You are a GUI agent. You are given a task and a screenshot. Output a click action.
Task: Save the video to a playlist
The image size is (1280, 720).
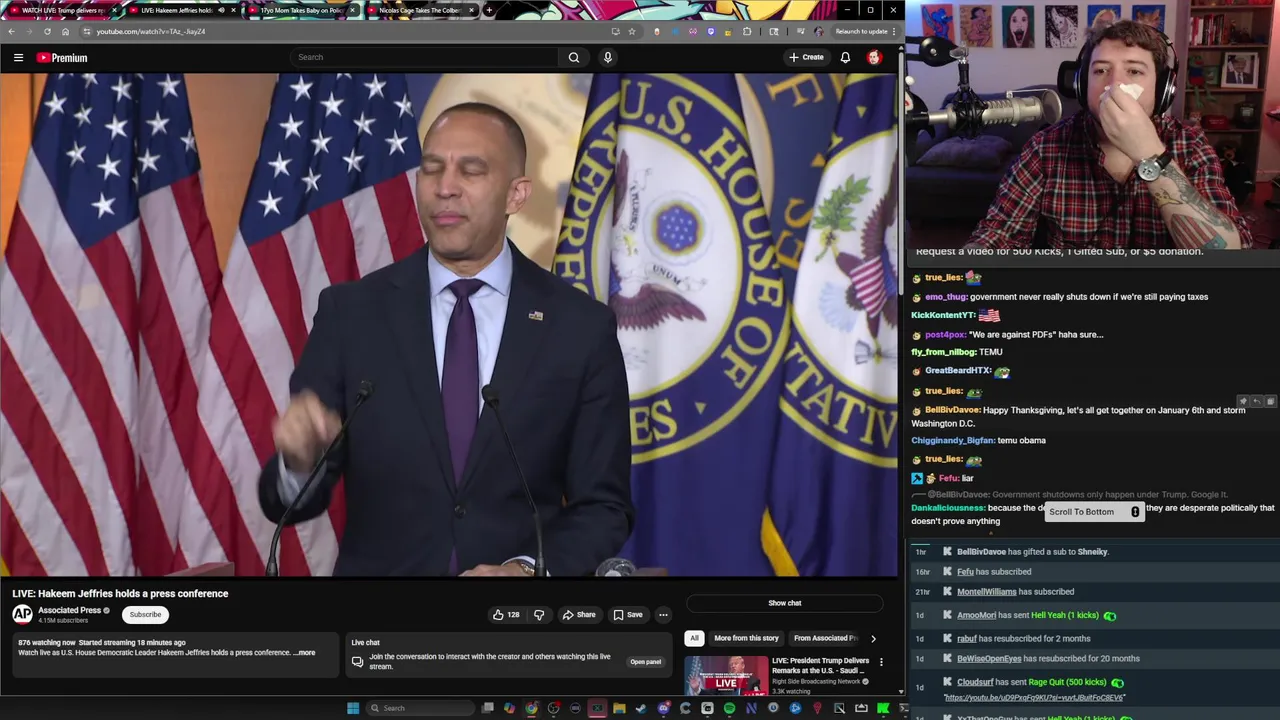tap(628, 614)
